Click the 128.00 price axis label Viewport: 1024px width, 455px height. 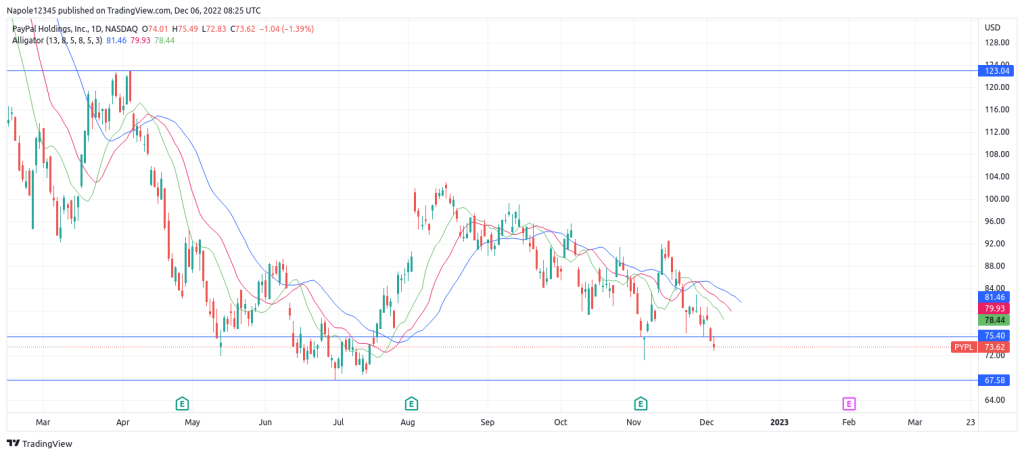(995, 42)
